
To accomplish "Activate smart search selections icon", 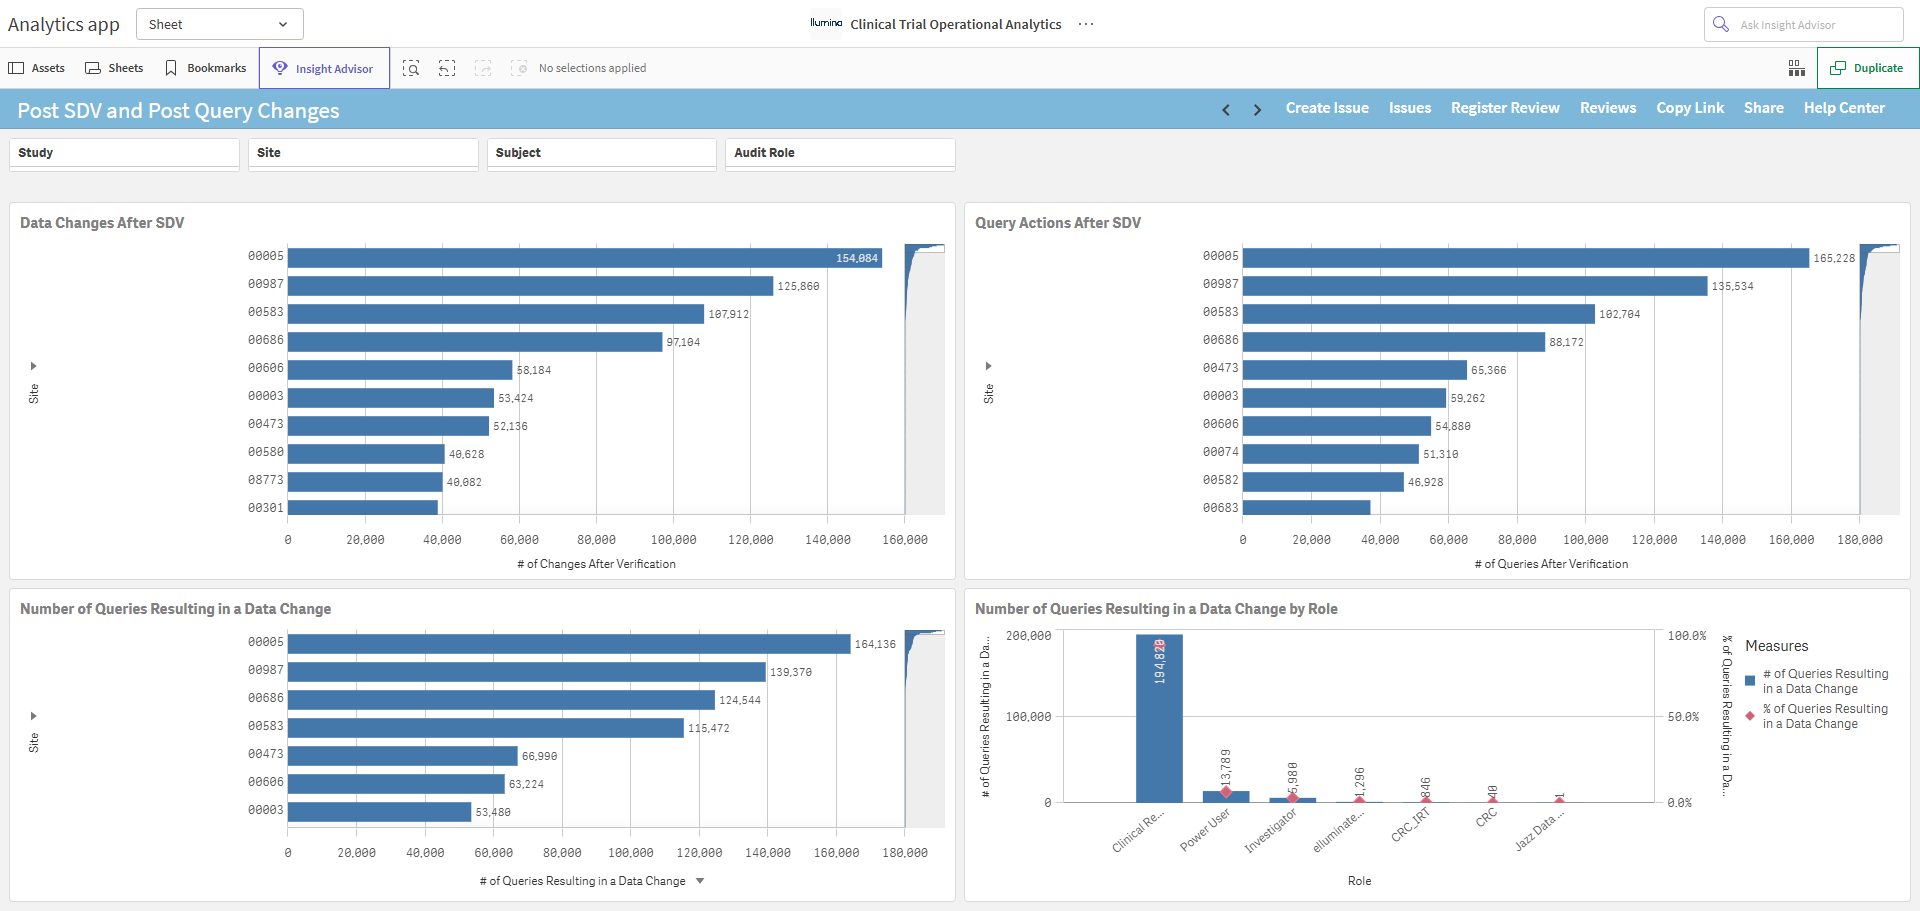I will pos(411,68).
